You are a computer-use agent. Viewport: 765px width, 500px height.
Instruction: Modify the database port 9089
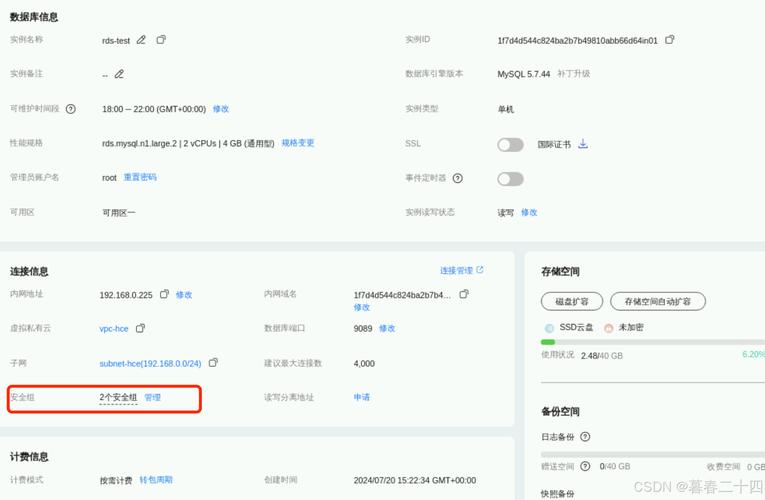click(387, 328)
